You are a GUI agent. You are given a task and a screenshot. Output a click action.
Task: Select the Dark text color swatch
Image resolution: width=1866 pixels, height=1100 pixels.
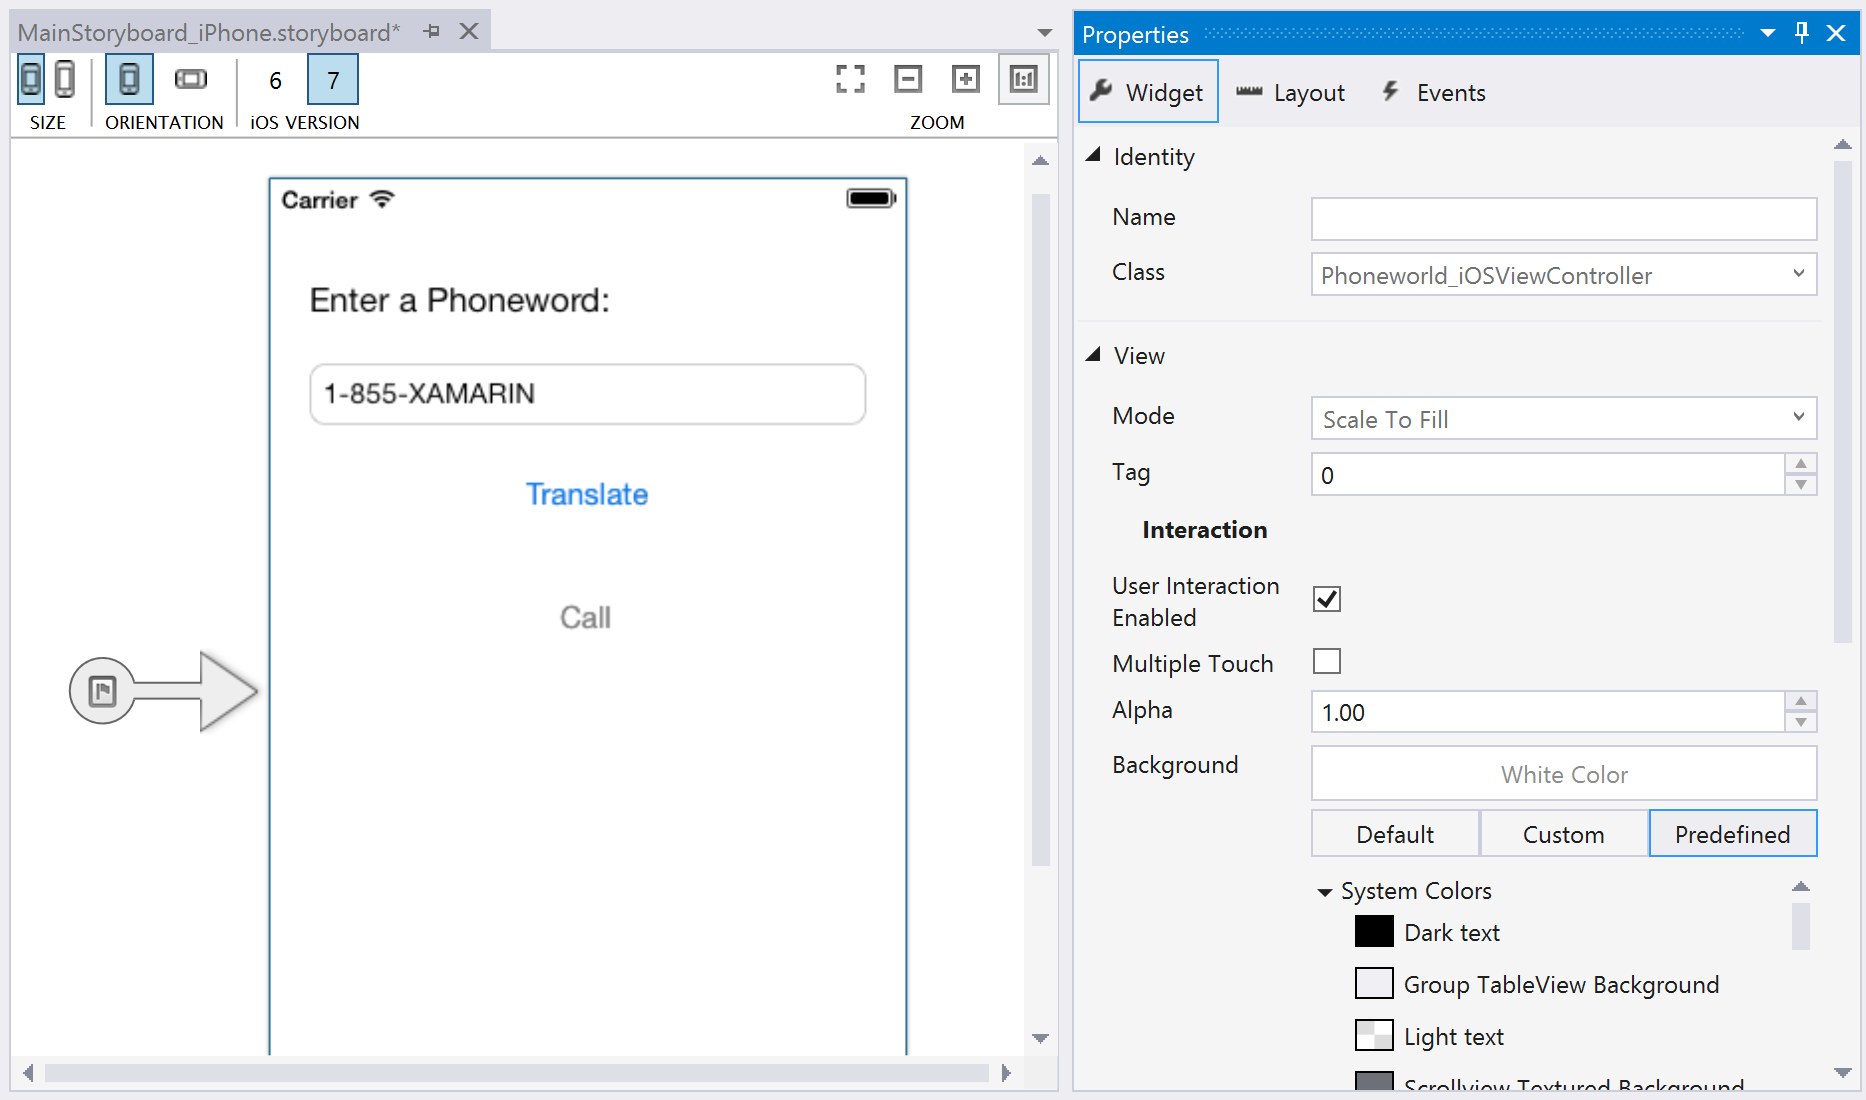1374,931
